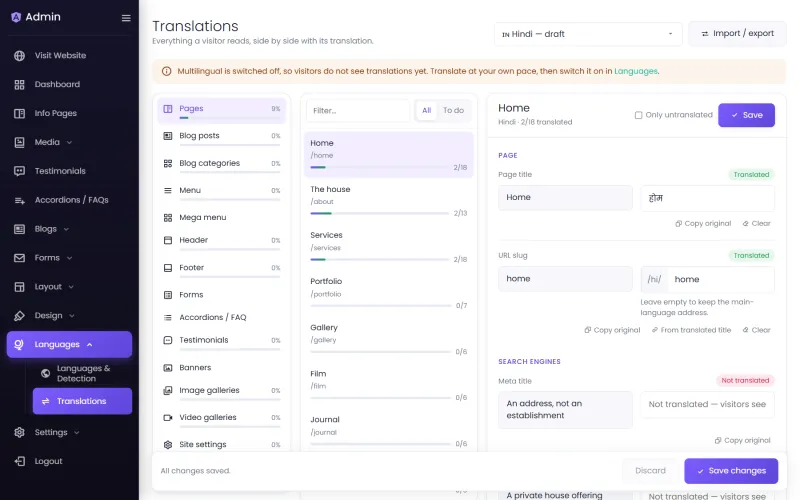
Task: Expand the Settings sidebar submenu
Action: (x=77, y=433)
